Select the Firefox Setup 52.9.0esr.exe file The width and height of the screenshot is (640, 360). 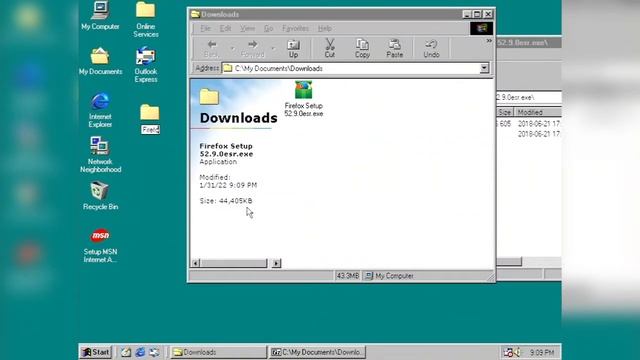click(x=304, y=99)
